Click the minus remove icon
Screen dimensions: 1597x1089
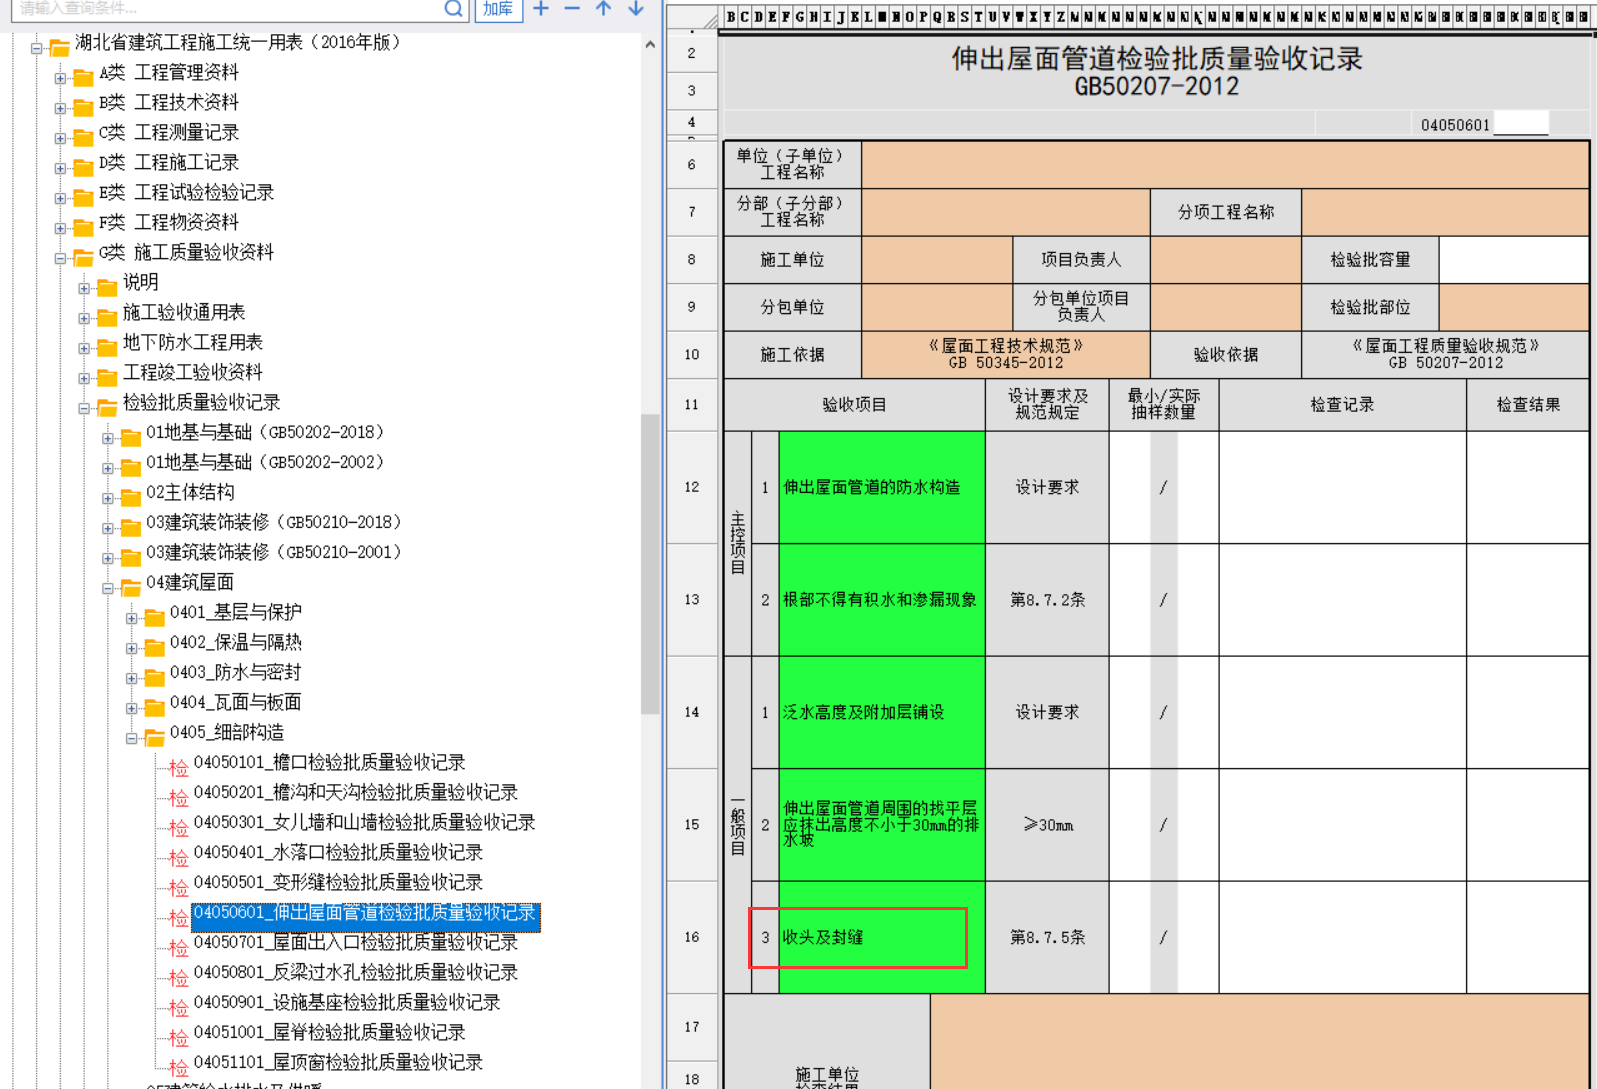tap(572, 9)
